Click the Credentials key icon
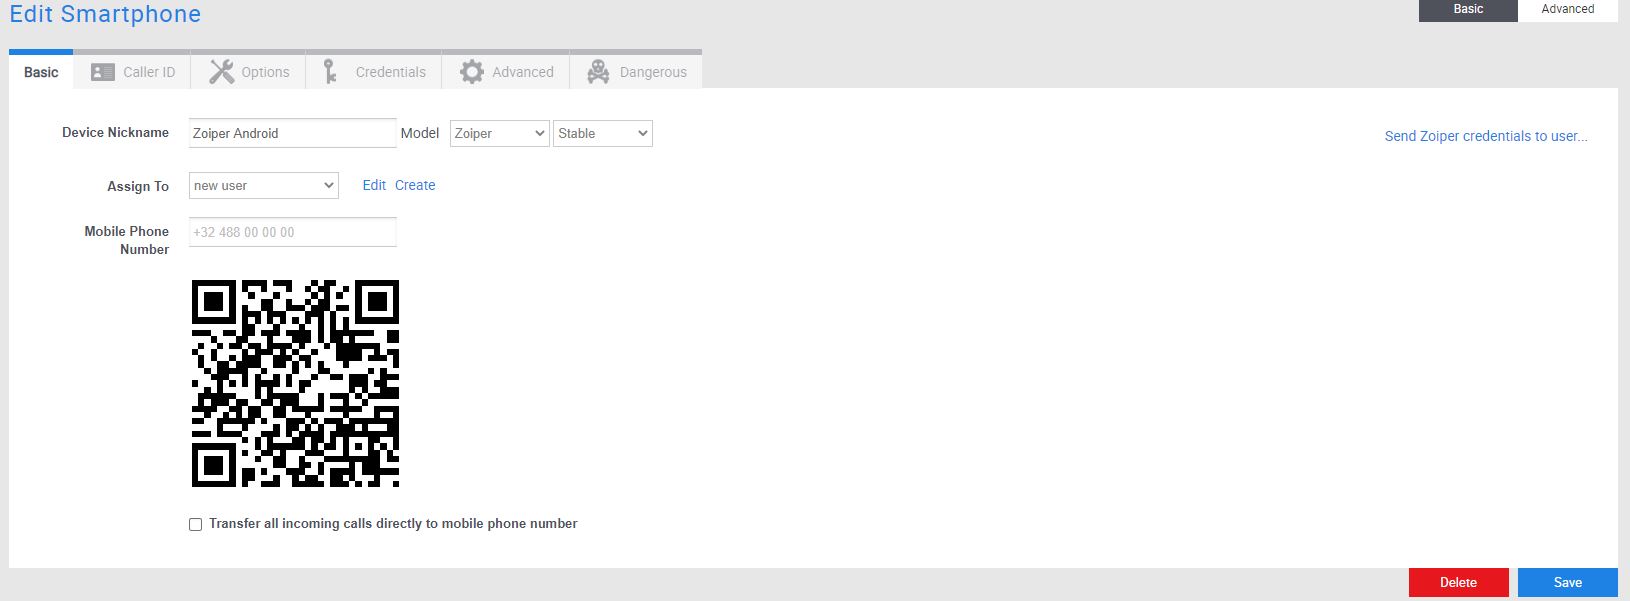This screenshot has width=1630, height=601. point(330,72)
